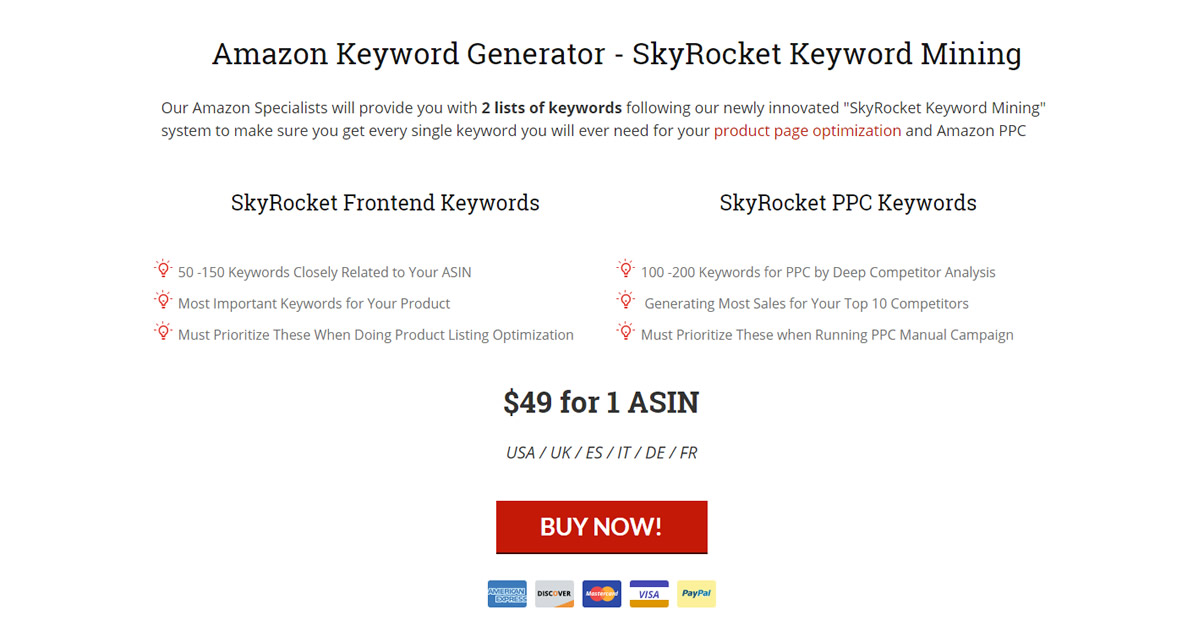Image resolution: width=1203 pixels, height=641 pixels.
Task: Click the Discover card icon
Action: [x=554, y=594]
